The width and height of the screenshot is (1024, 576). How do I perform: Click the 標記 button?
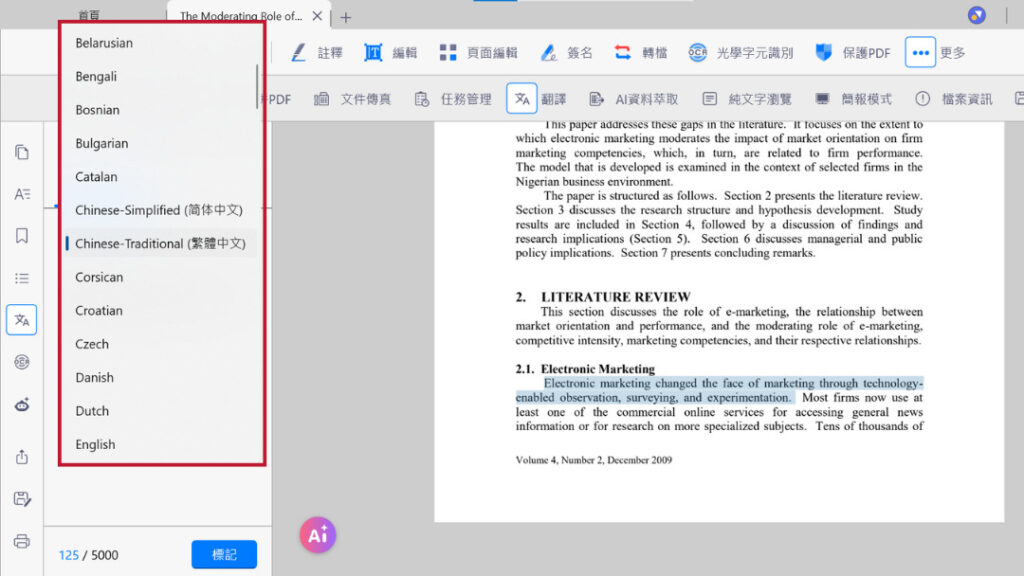pyautogui.click(x=224, y=554)
